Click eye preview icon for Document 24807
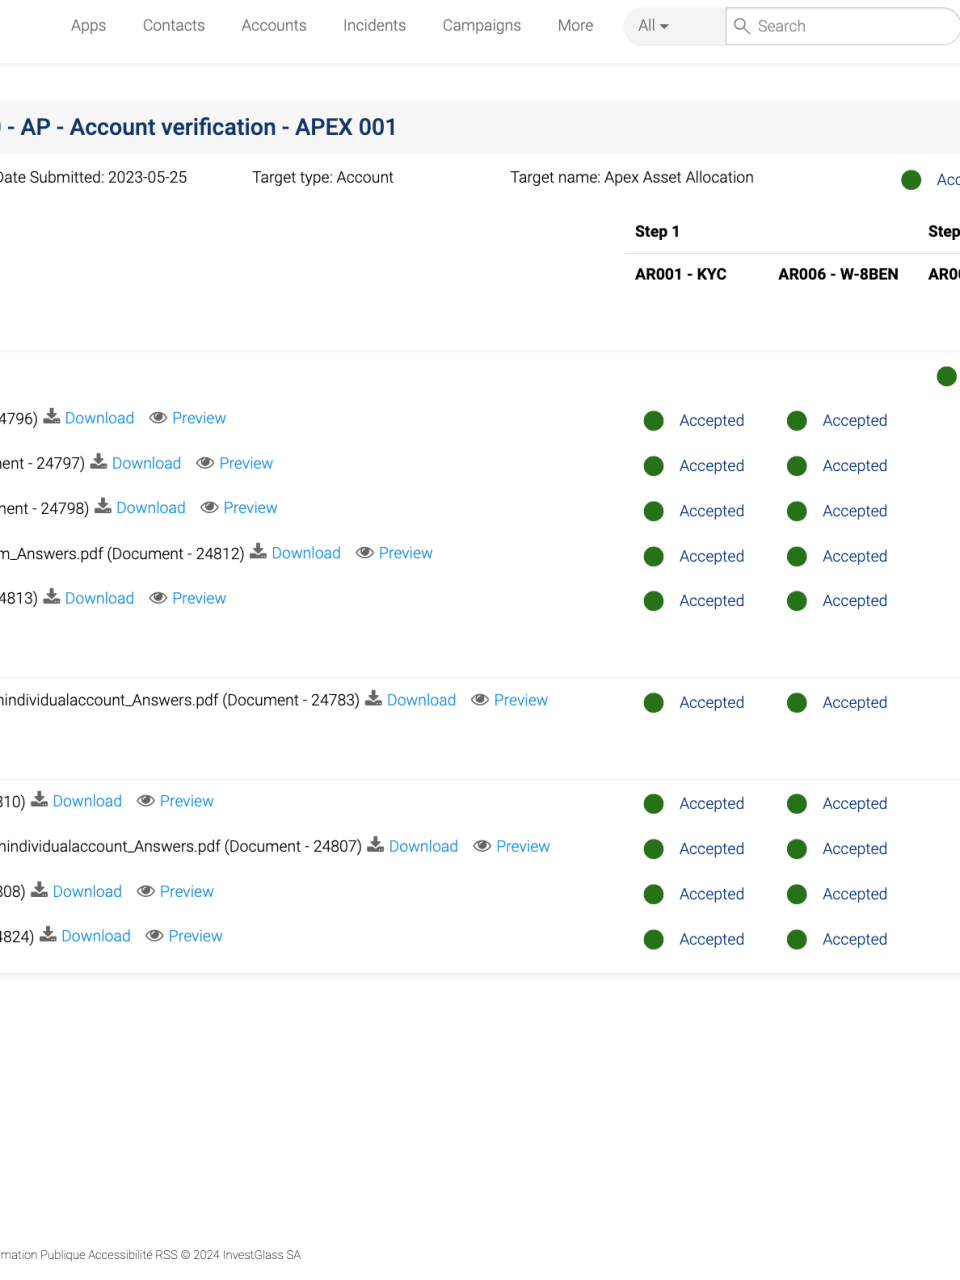Viewport: 960px width, 1280px height. click(482, 846)
